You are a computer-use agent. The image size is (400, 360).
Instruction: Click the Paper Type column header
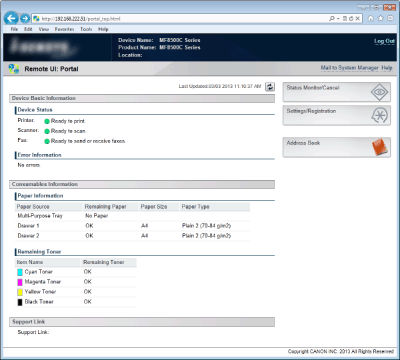click(195, 207)
